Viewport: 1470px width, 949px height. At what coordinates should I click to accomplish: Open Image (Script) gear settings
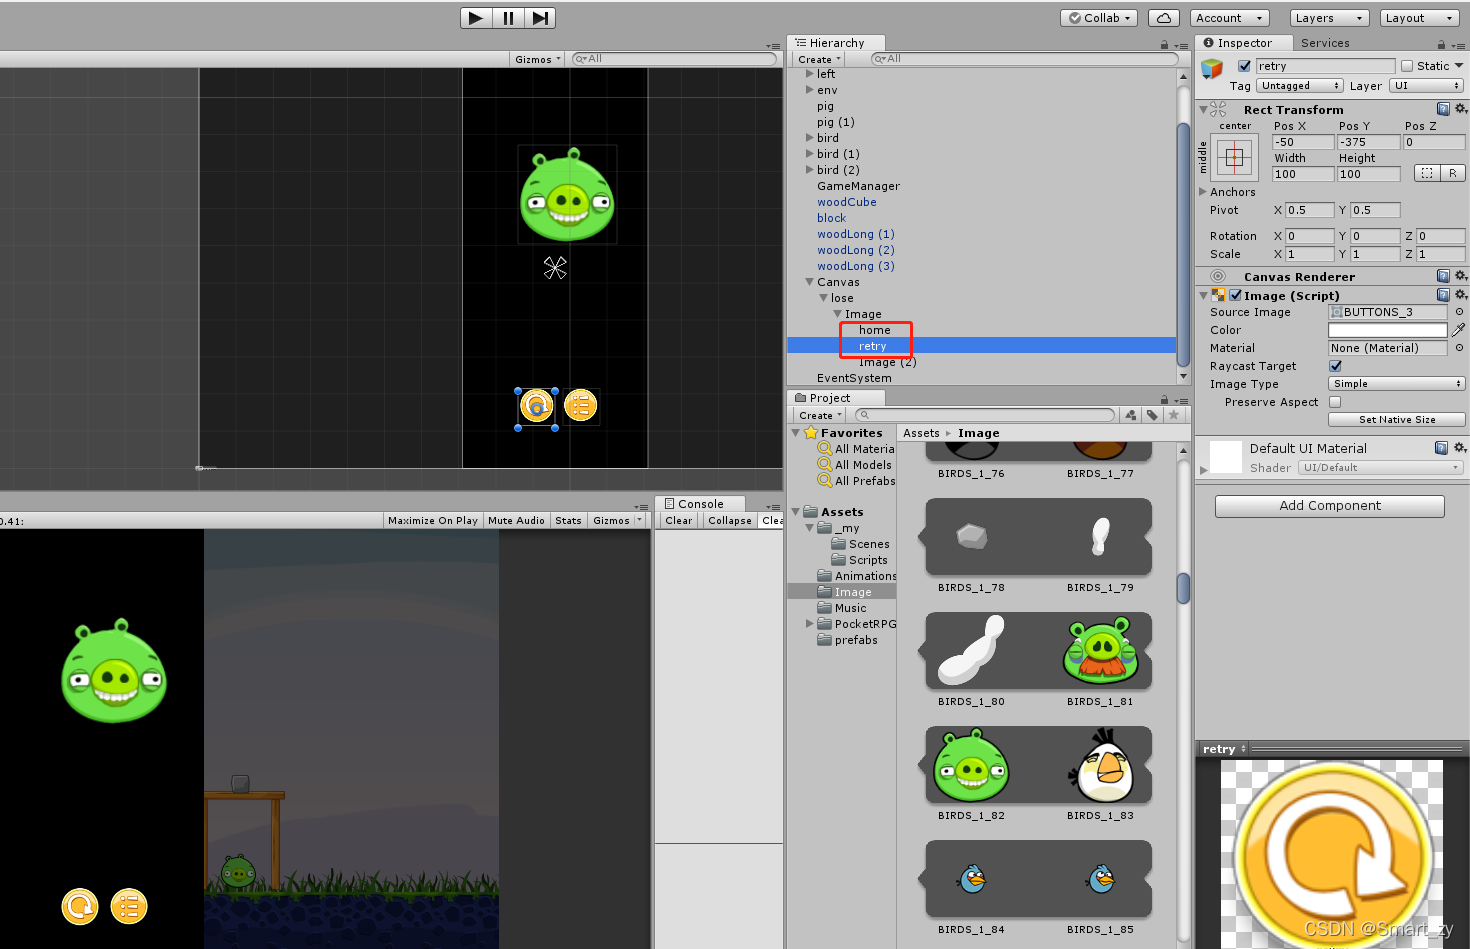coord(1460,295)
